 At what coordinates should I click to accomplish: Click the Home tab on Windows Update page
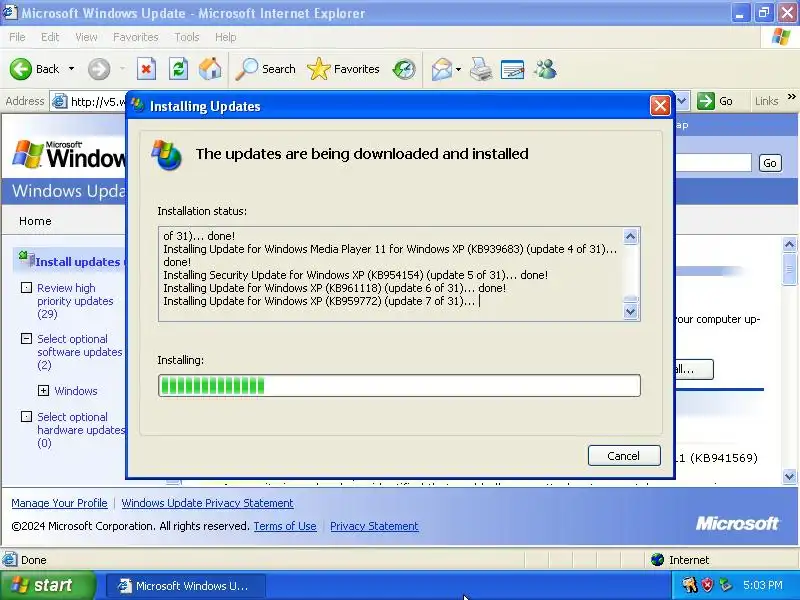(x=35, y=221)
